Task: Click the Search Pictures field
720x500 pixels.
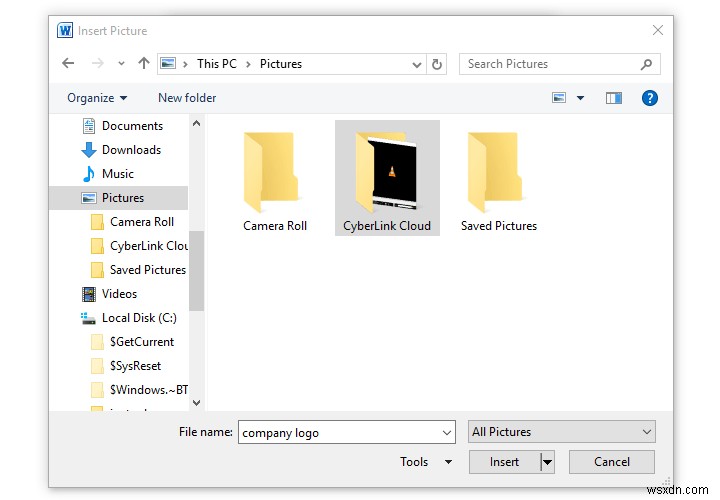Action: pos(559,64)
